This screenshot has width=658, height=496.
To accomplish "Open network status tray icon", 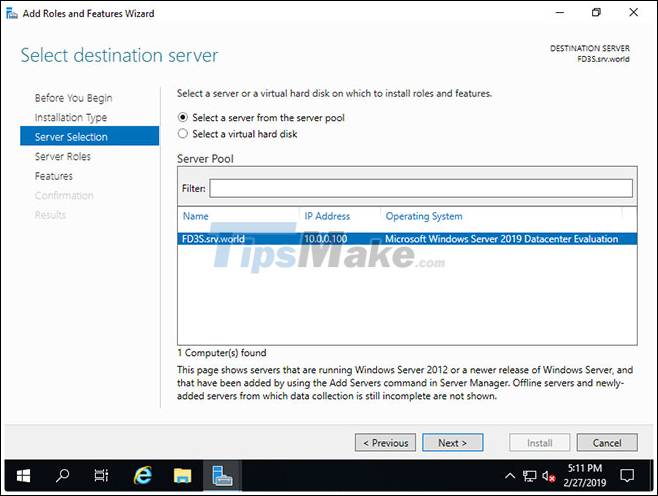I will (529, 476).
